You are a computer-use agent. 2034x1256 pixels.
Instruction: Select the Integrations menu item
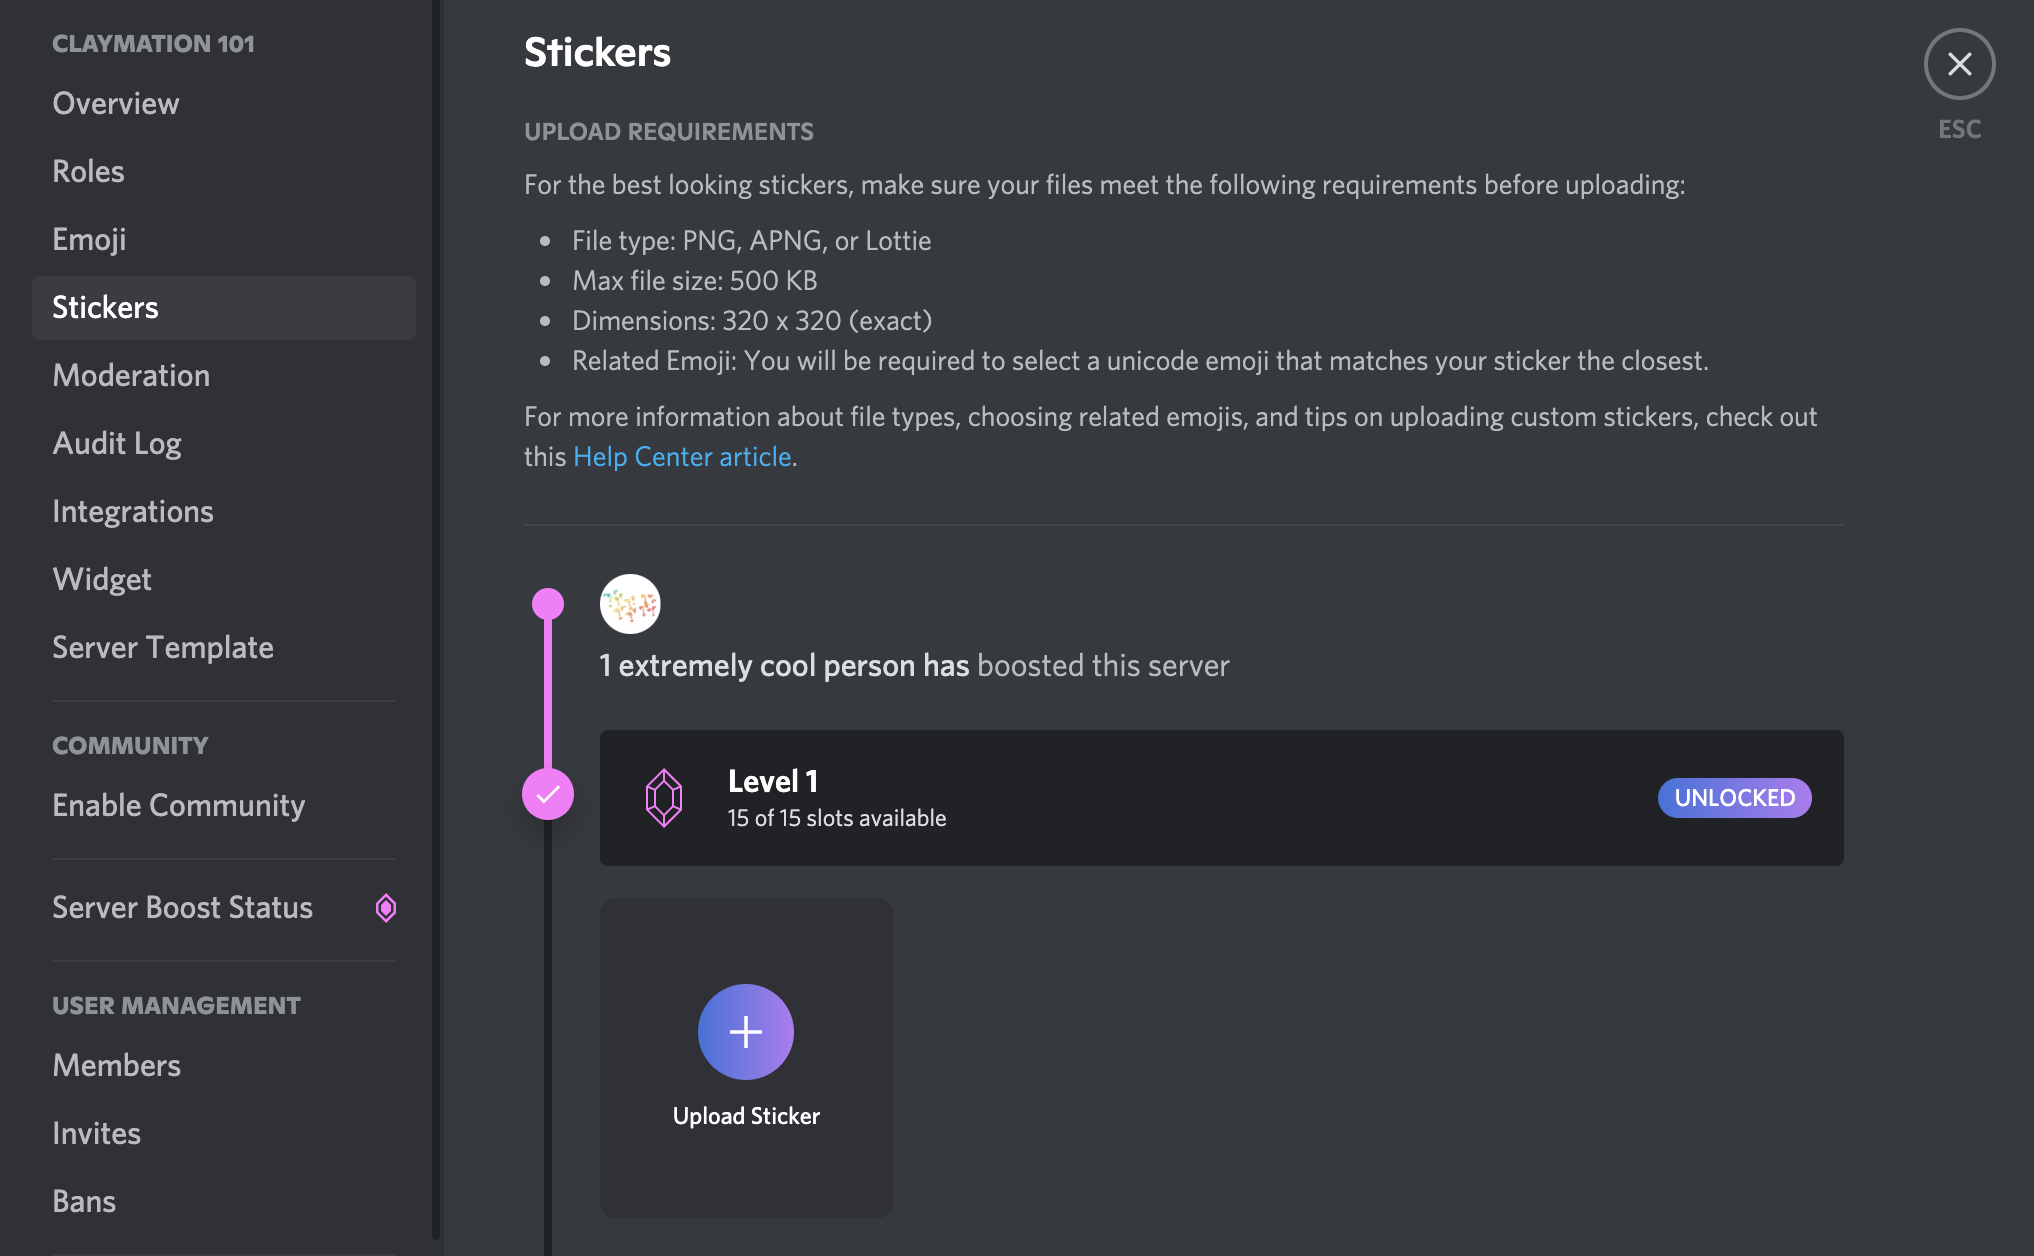tap(132, 508)
